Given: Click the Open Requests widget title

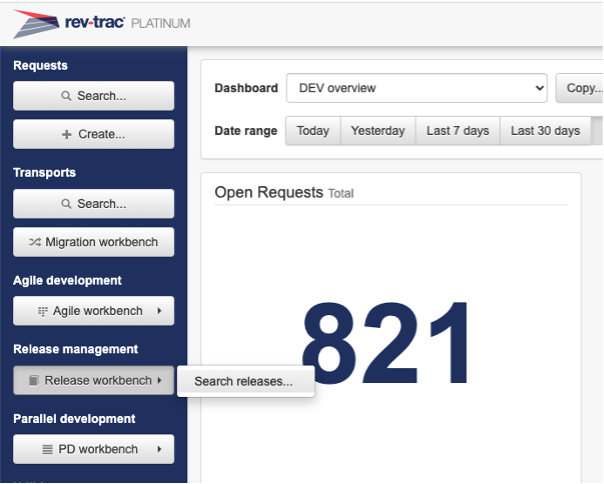Looking at the screenshot, I should [x=269, y=192].
